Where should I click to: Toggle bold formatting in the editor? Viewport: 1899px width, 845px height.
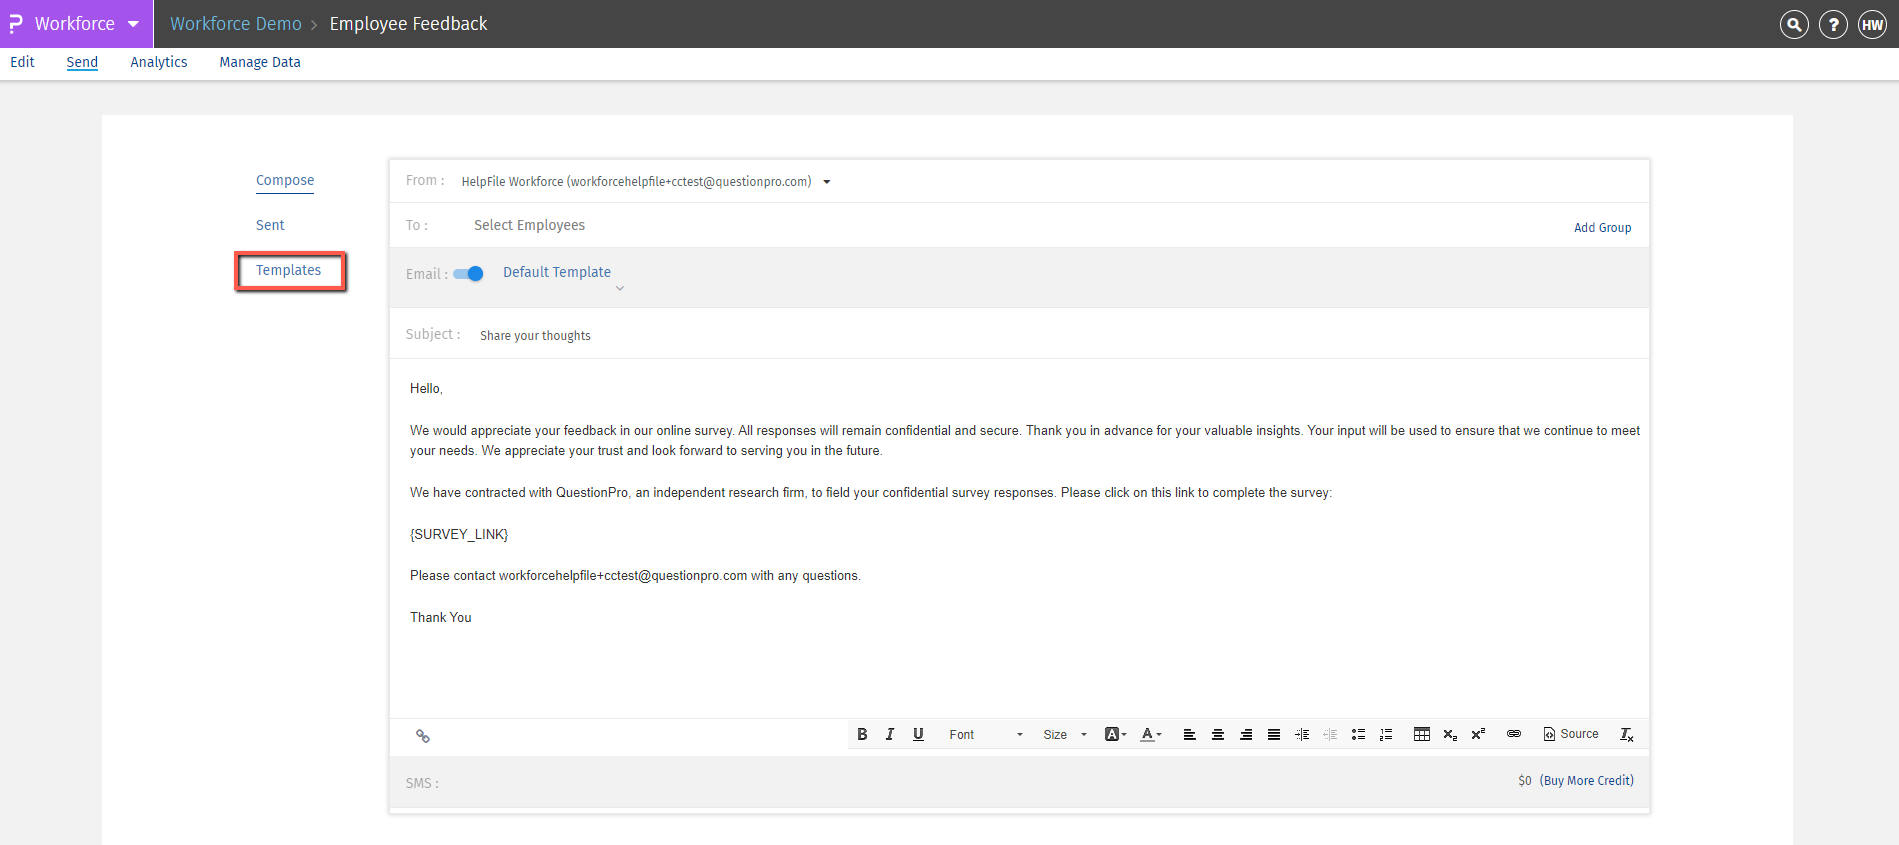(862, 734)
